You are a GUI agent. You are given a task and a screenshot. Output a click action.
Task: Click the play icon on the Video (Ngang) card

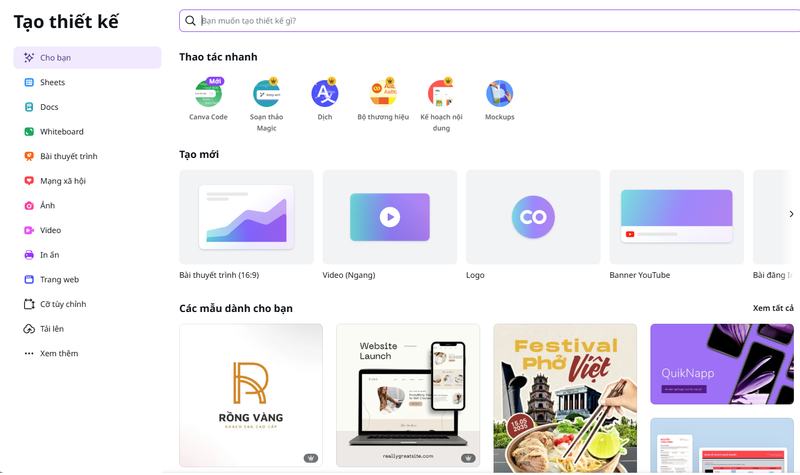tap(390, 217)
